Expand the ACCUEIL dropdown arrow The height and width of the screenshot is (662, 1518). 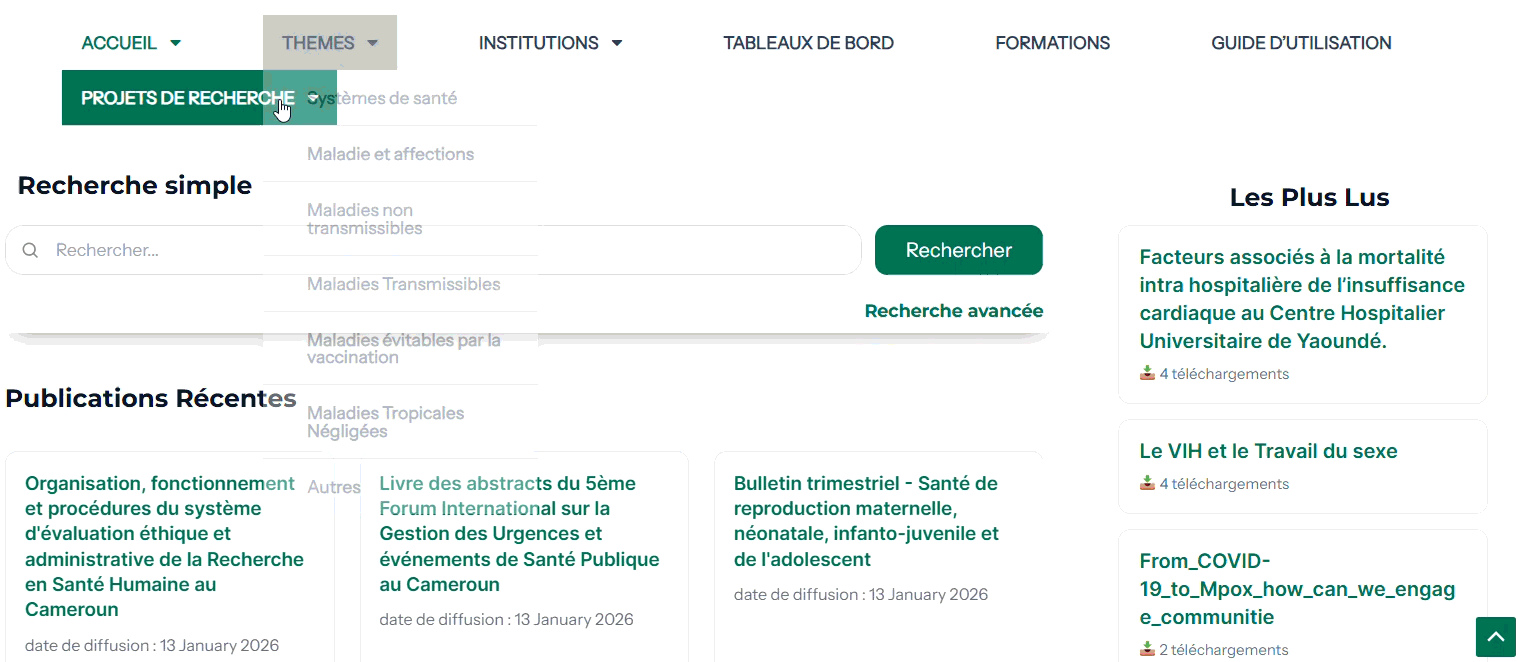coord(176,43)
